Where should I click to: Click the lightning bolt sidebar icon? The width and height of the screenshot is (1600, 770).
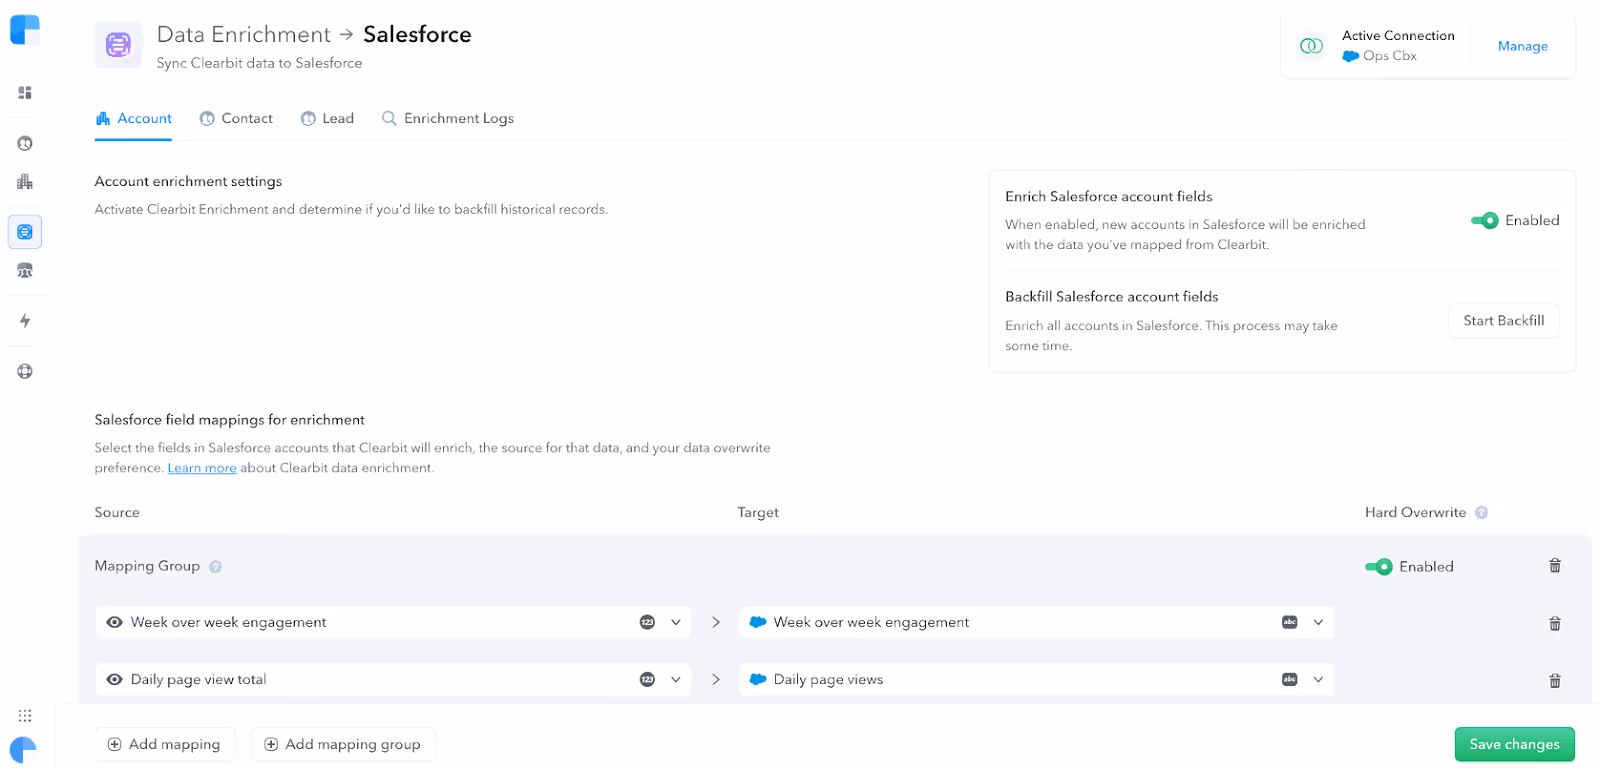point(25,321)
